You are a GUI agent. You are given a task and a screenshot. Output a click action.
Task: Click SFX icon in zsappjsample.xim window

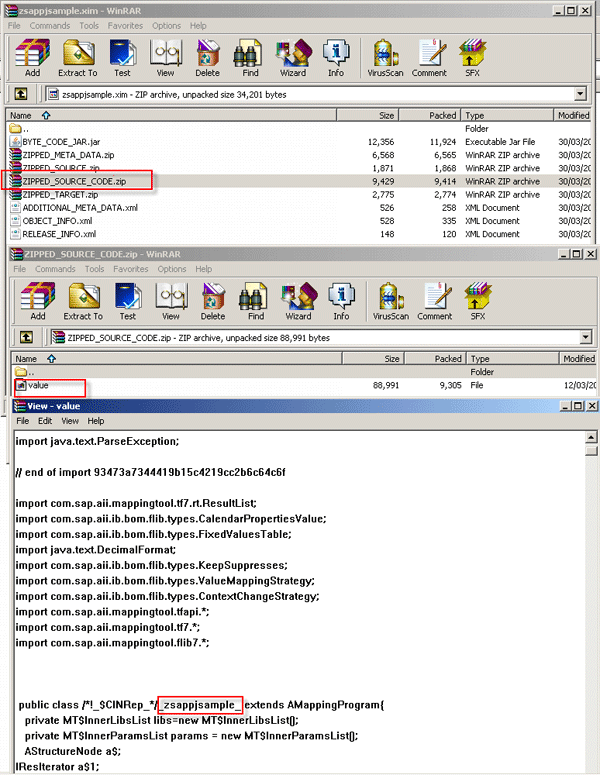472,58
